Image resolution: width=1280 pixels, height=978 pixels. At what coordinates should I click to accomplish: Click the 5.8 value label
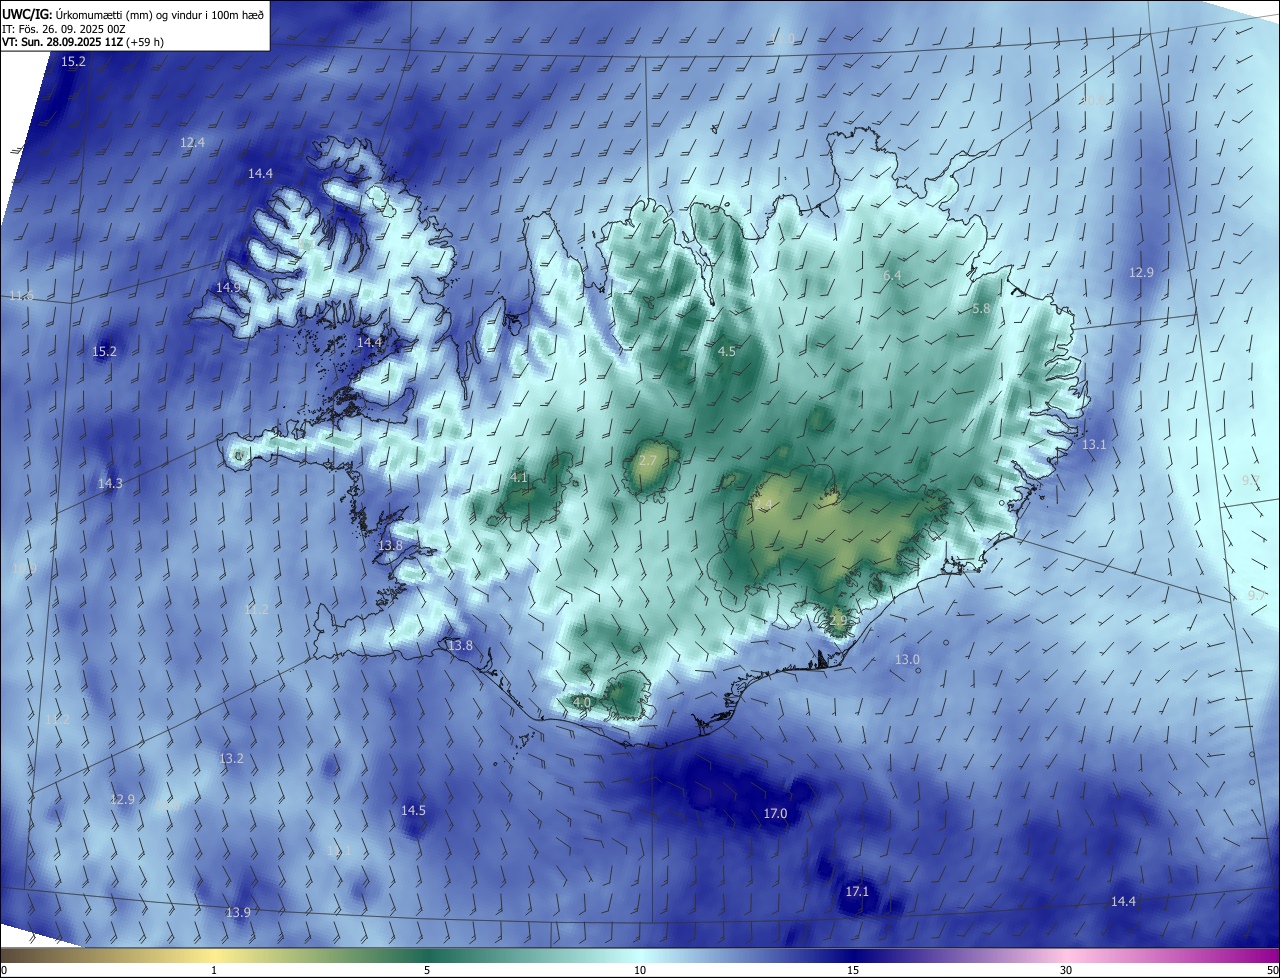(x=981, y=310)
